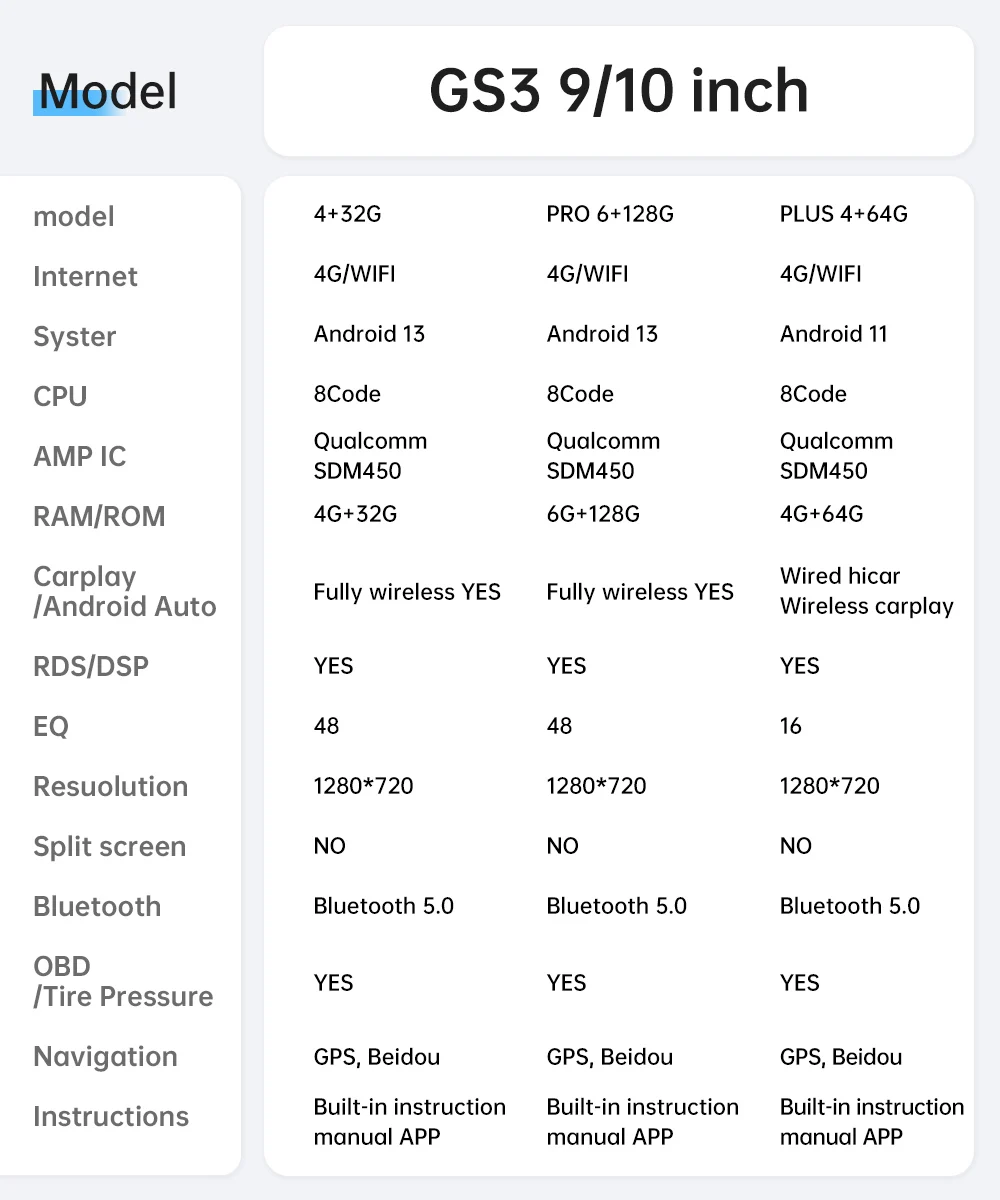Select the Model heading with blue highlight
The width and height of the screenshot is (1000, 1200).
click(x=105, y=92)
